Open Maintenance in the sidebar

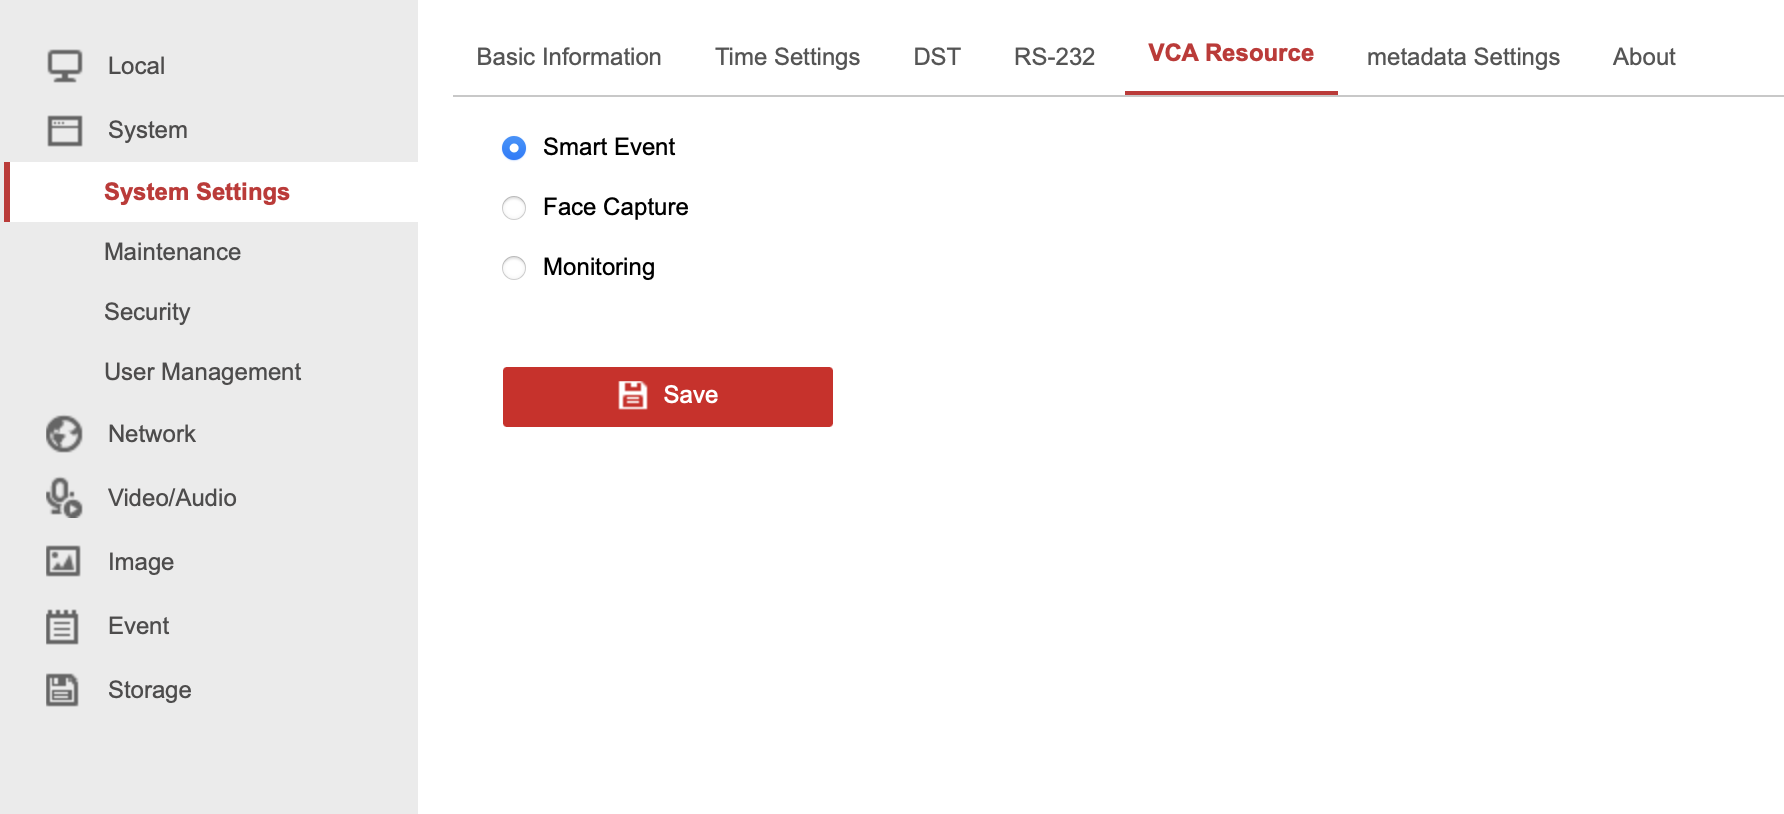172,252
